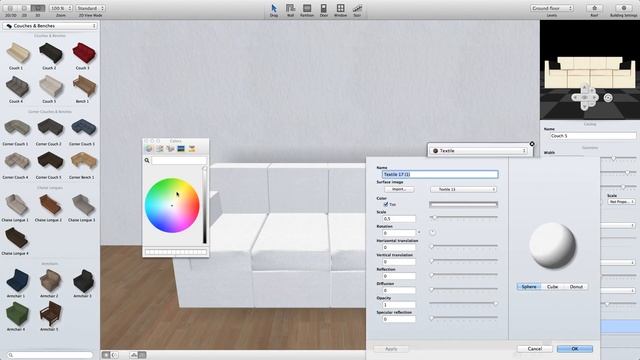Confirm material with OK
640x360 pixels.
point(575,349)
